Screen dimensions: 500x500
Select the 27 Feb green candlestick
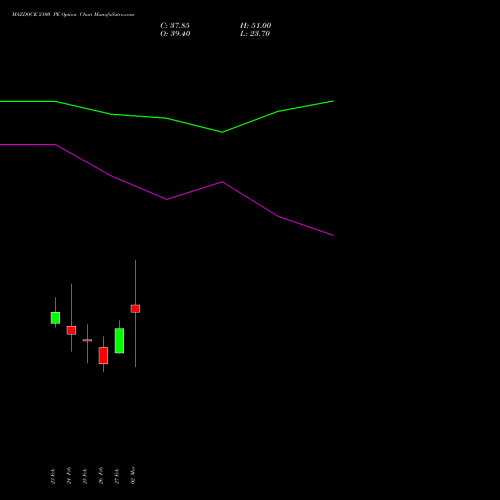119,341
